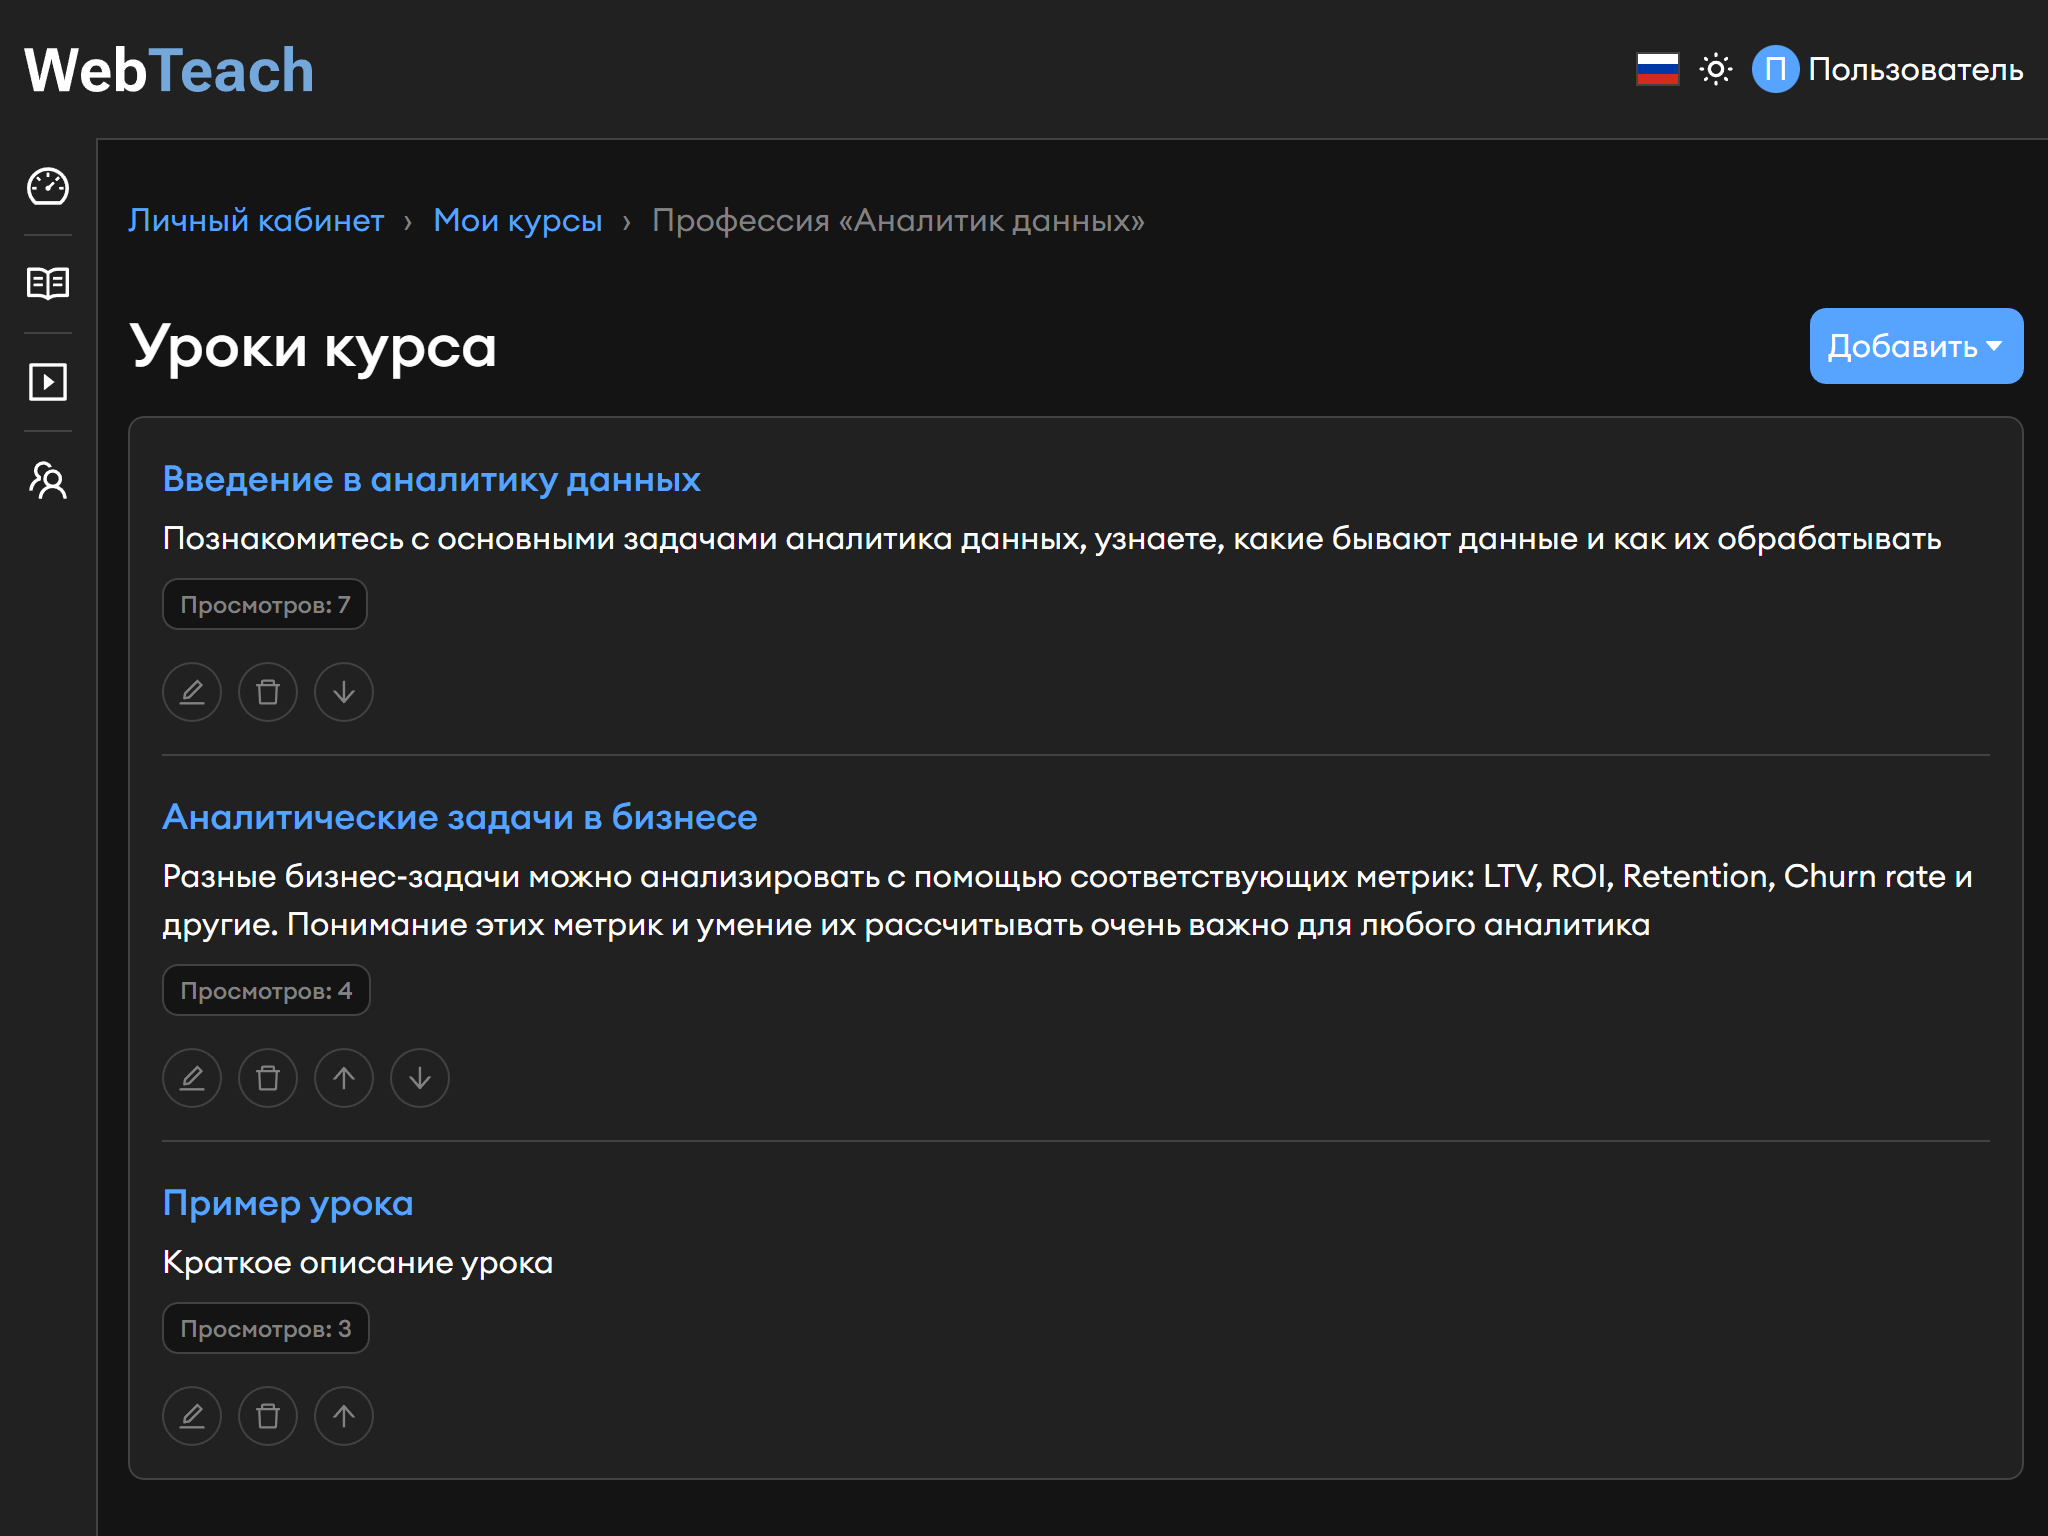Screen dimensions: 2048x1536
Task: Move "Аналитические задачи в бизнесе" lesson down
Action: pos(420,1078)
